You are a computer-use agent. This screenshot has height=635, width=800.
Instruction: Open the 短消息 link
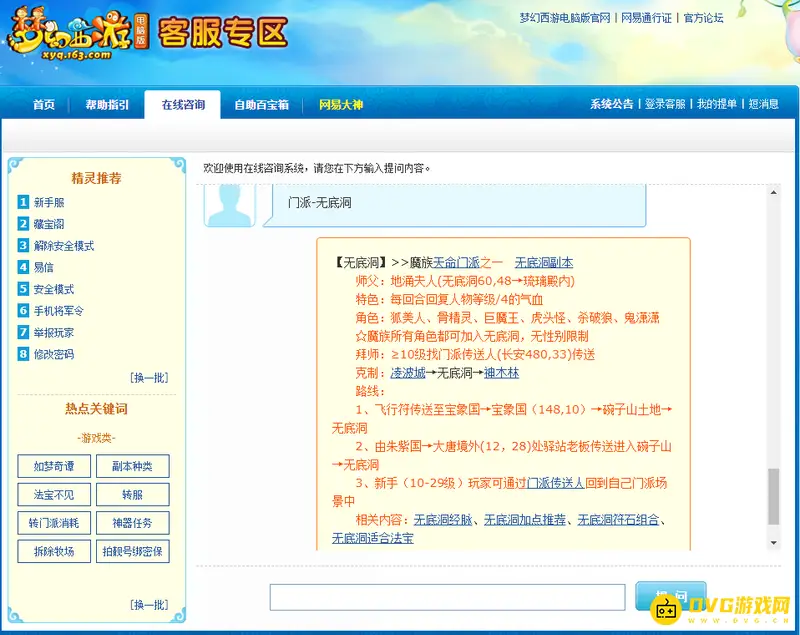click(763, 104)
